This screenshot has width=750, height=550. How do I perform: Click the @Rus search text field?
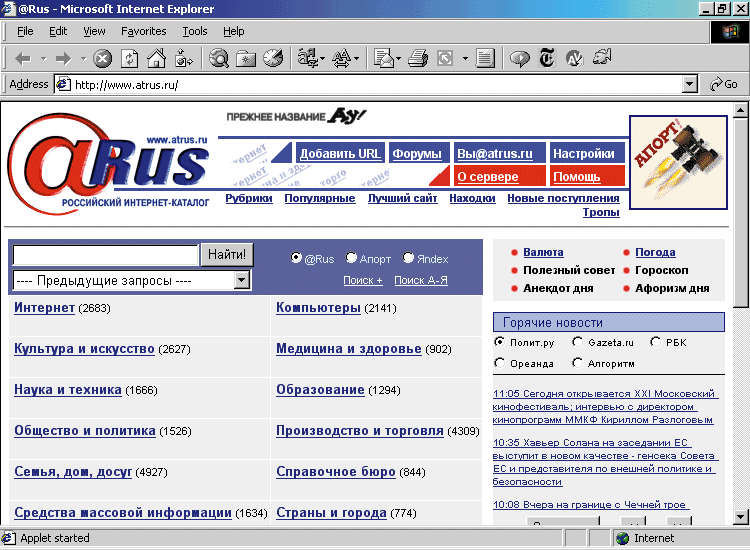coord(105,254)
